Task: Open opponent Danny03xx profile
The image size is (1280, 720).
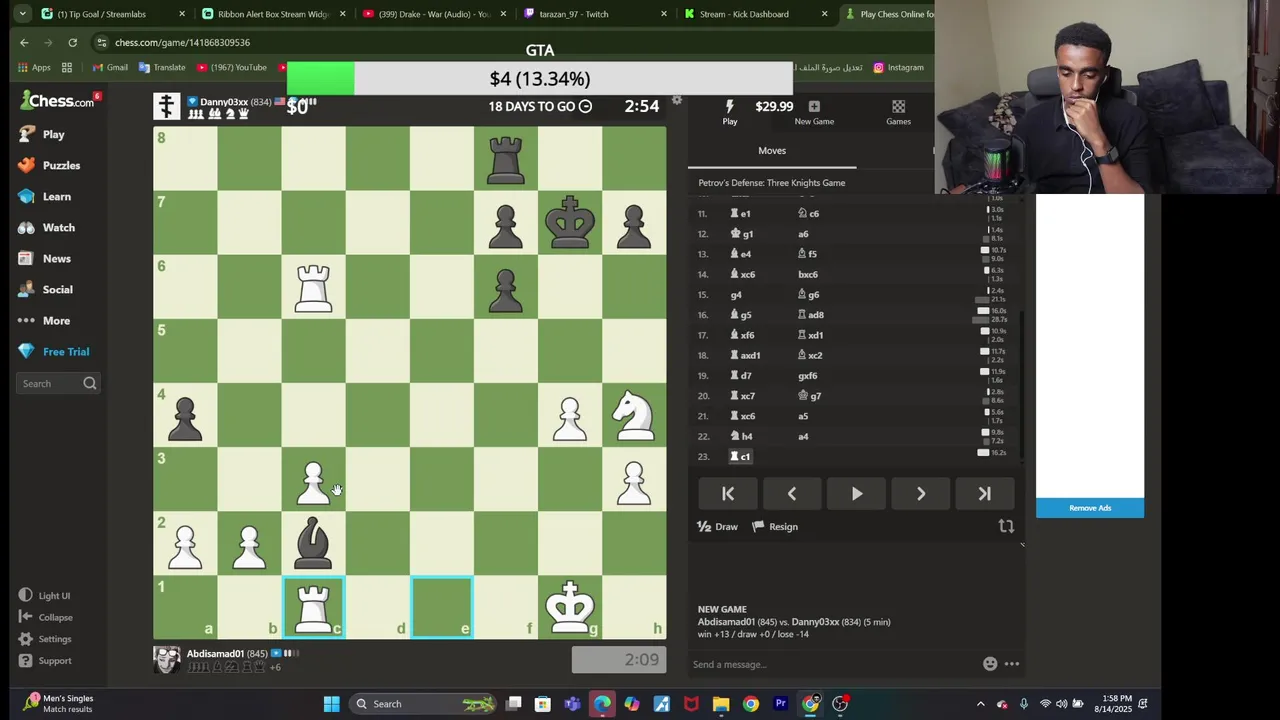Action: pos(223,102)
